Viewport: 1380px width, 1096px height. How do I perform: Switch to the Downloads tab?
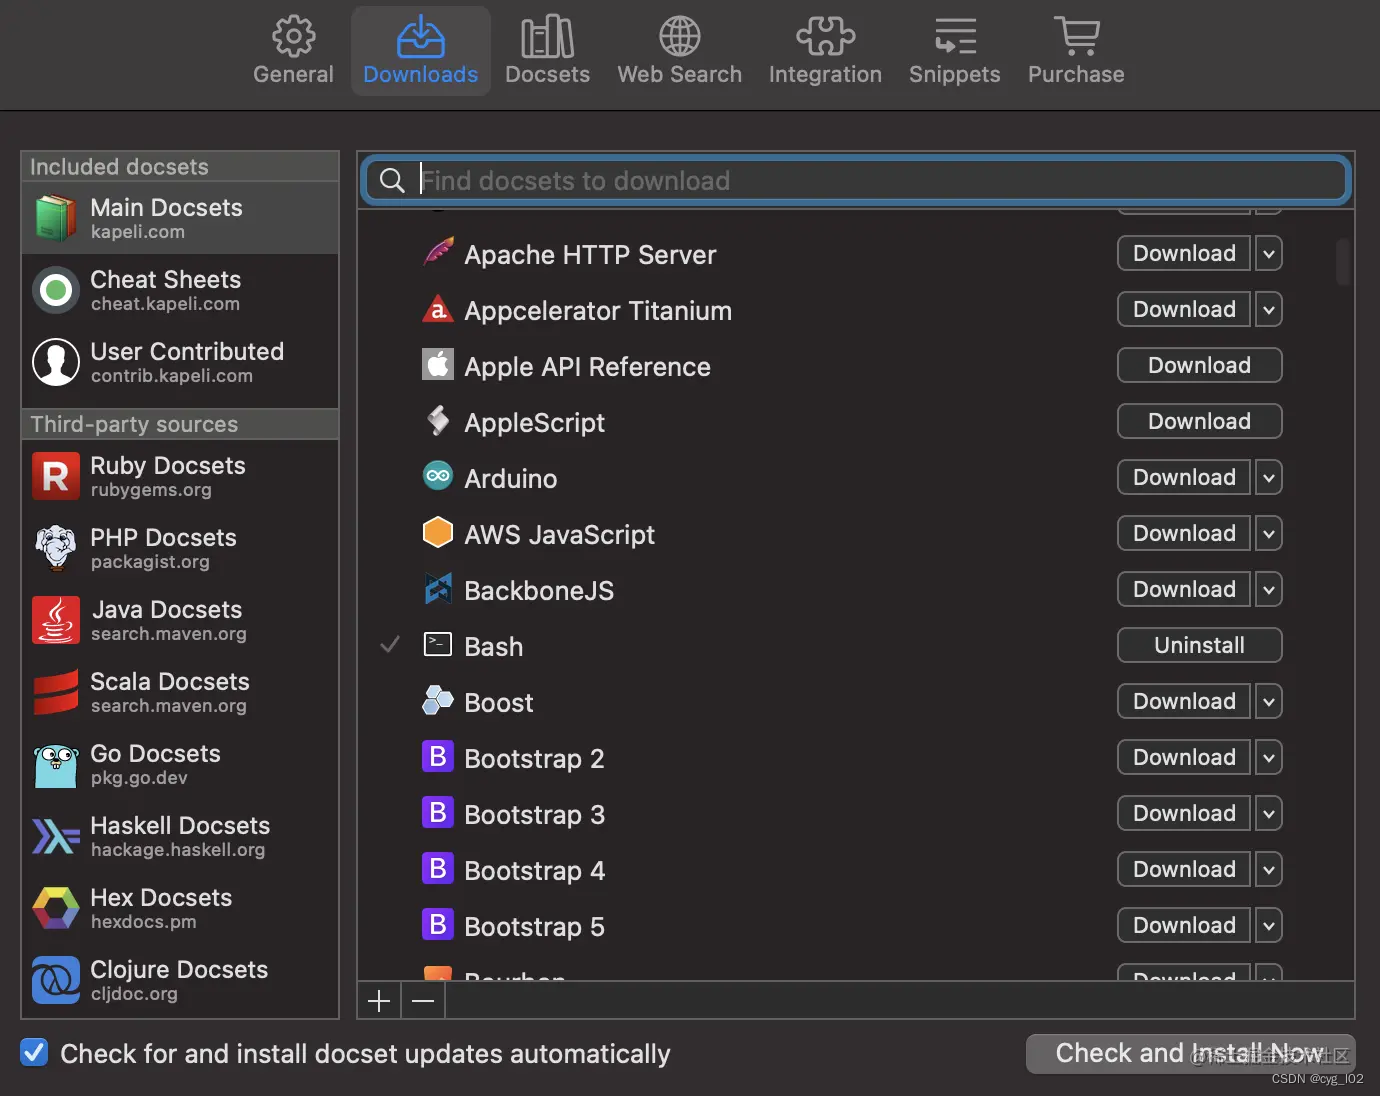coord(420,51)
